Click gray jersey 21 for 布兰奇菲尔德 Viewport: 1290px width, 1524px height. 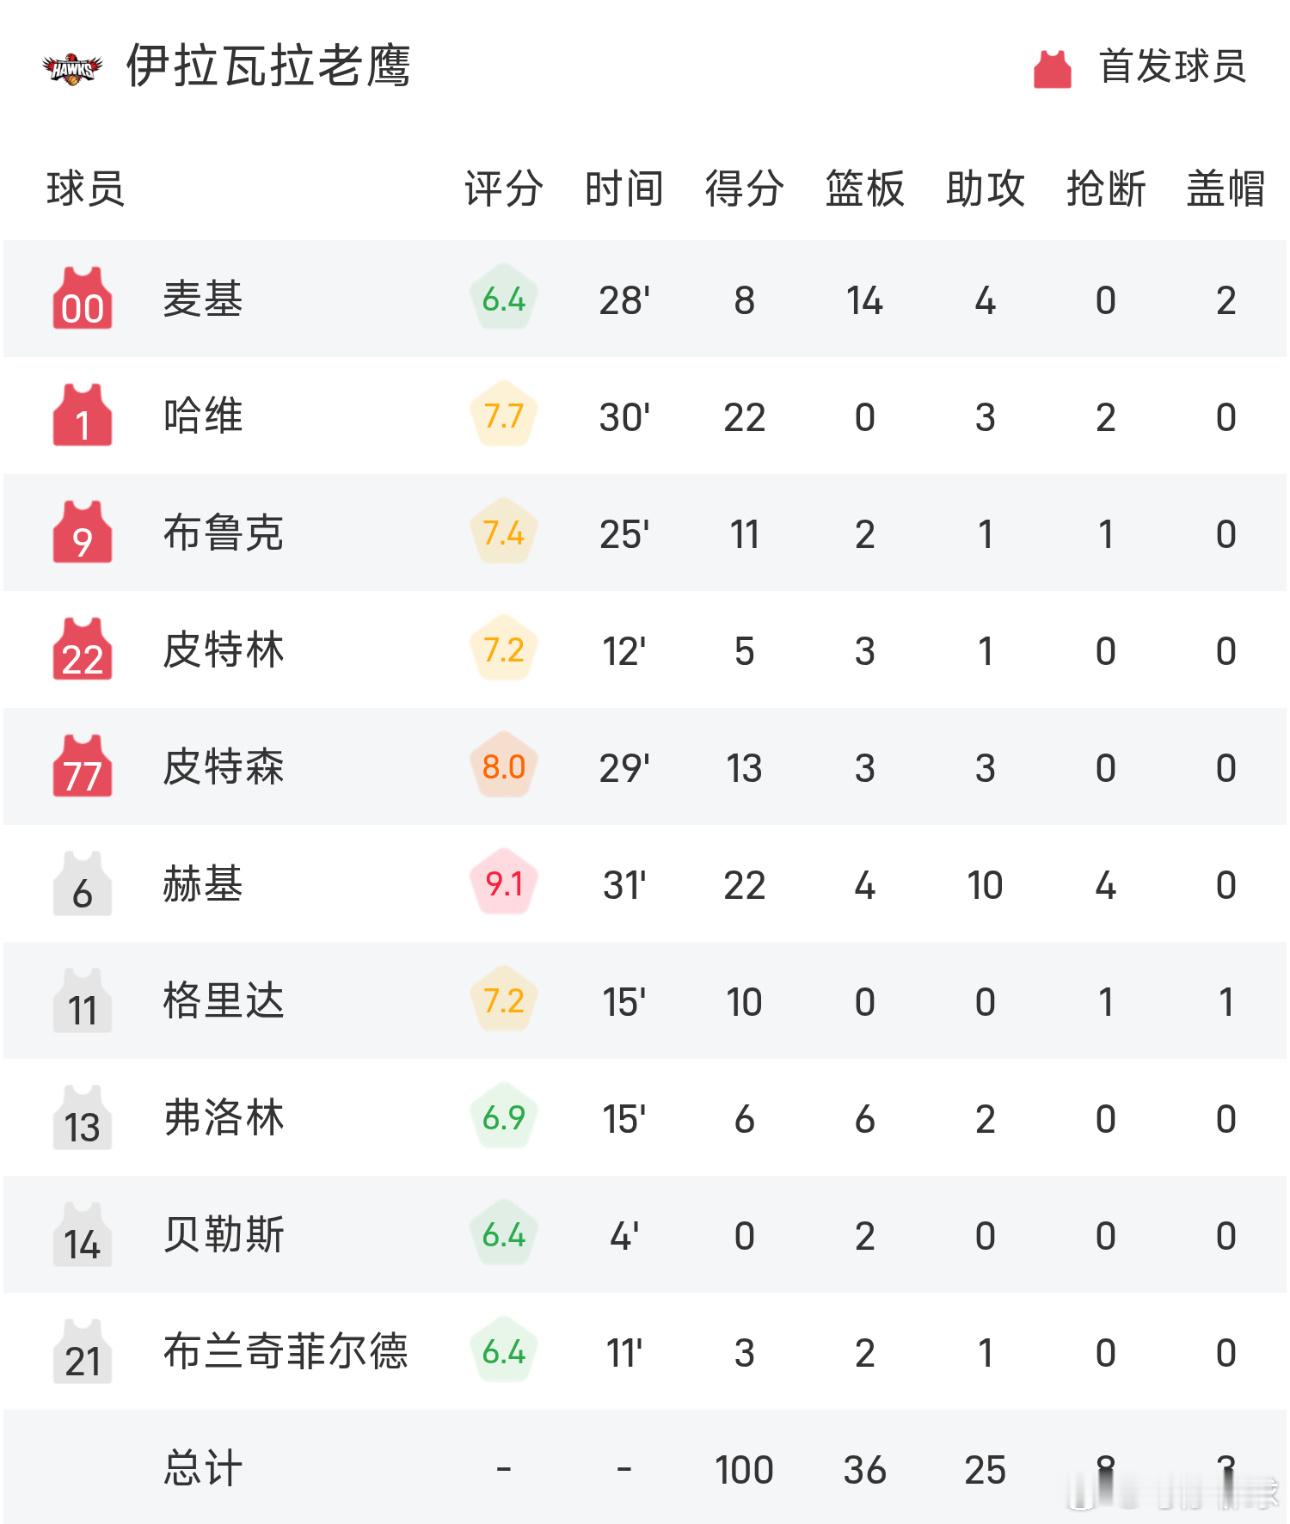(82, 1352)
